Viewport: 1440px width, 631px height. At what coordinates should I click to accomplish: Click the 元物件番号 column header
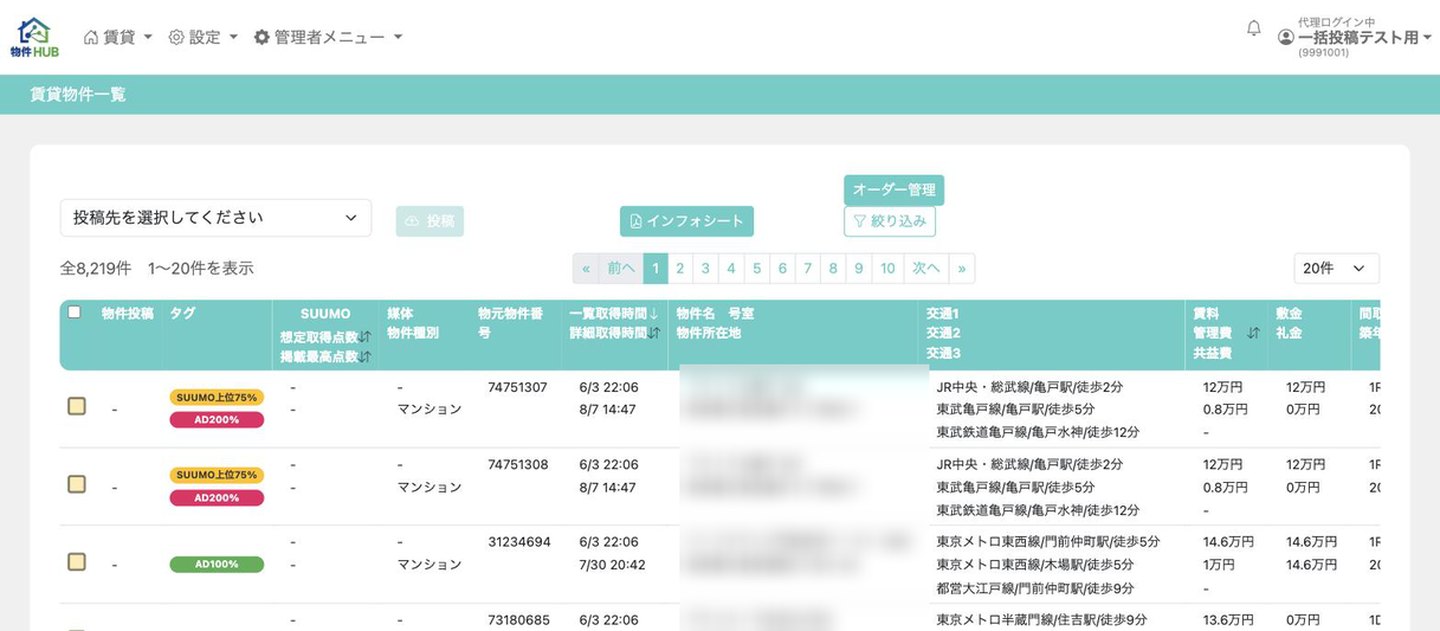pos(510,323)
